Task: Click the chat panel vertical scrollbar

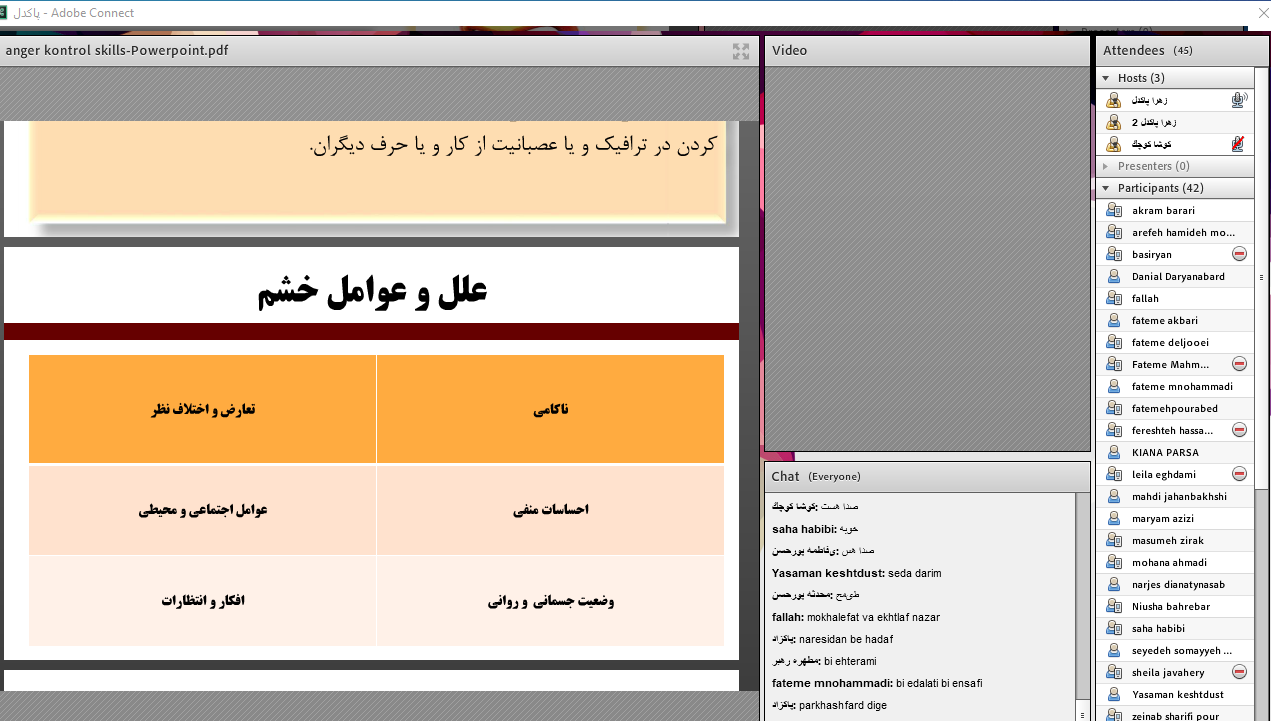Action: click(1083, 600)
